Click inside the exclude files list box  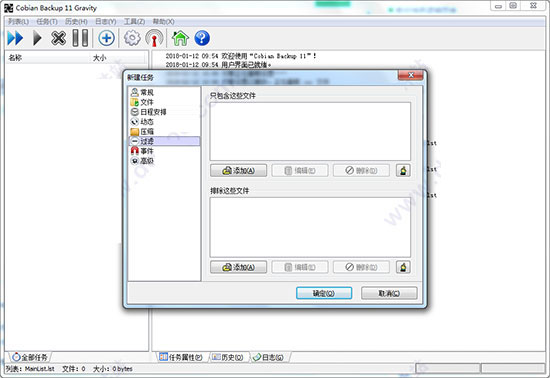pyautogui.click(x=310, y=227)
